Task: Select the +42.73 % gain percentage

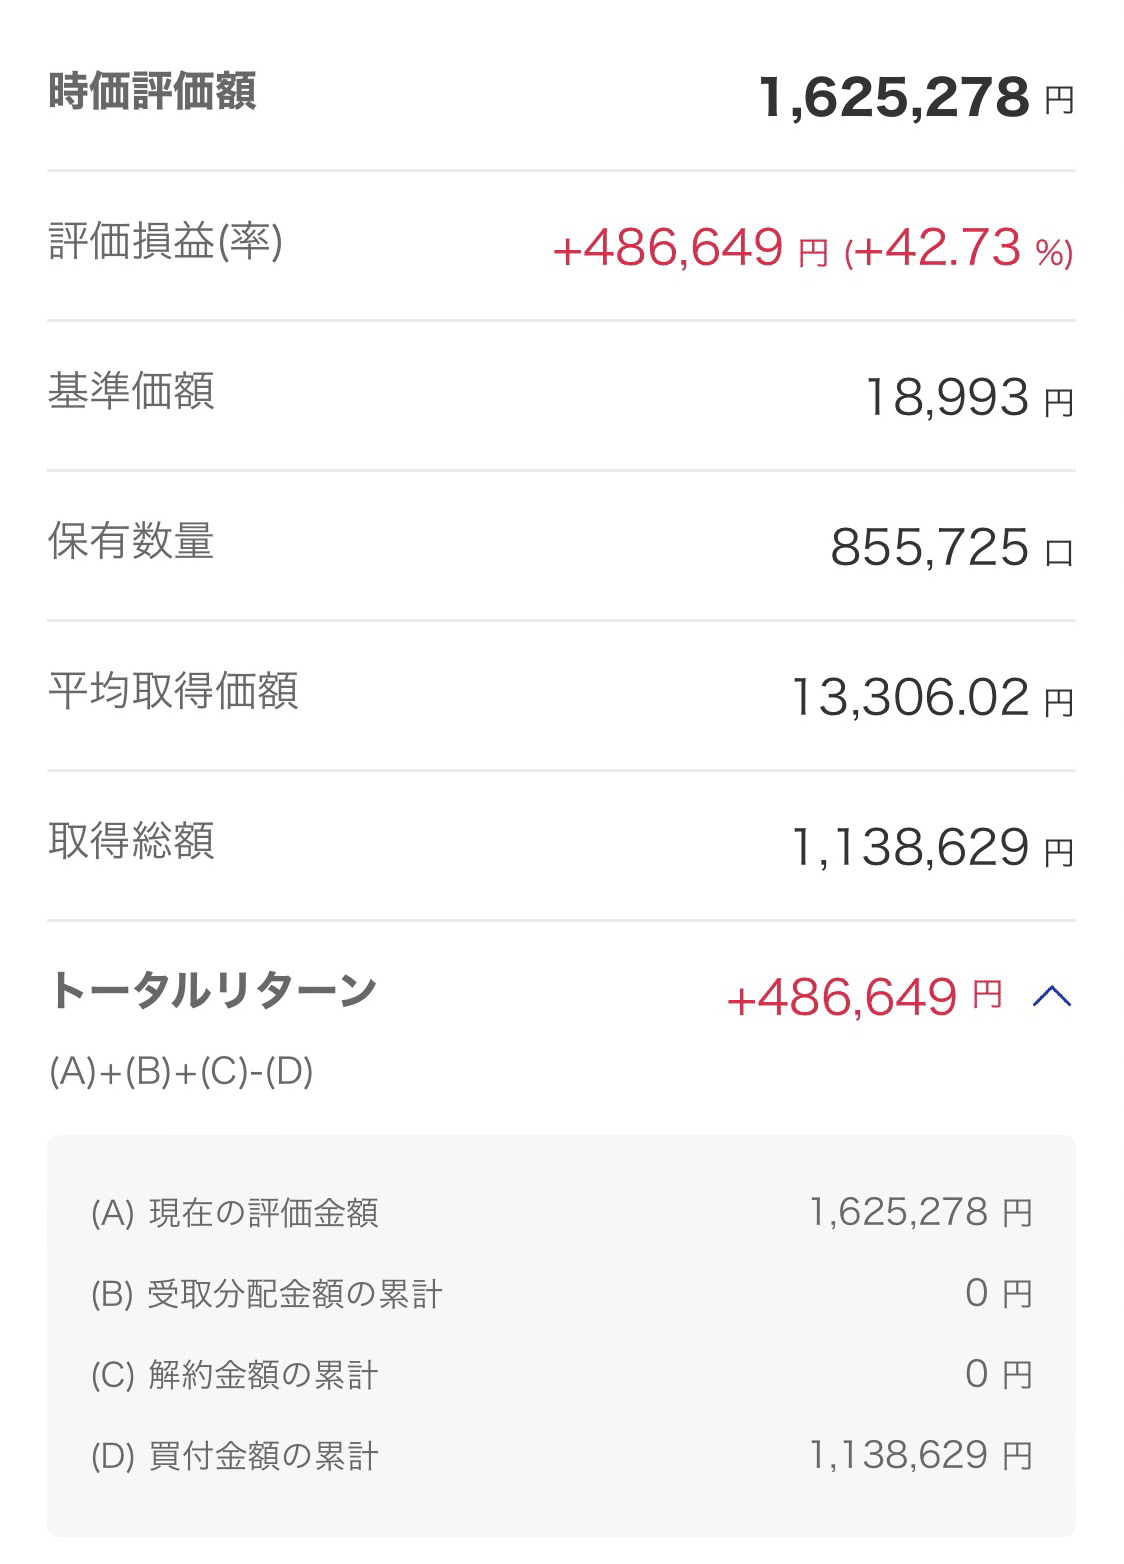Action: click(x=958, y=249)
